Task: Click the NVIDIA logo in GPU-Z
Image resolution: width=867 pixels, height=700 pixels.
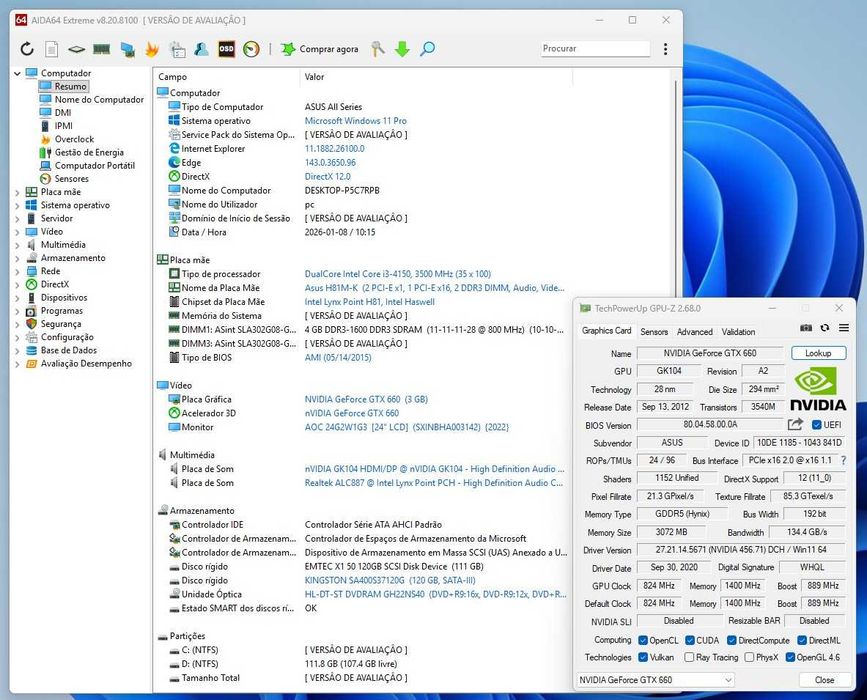Action: pyautogui.click(x=818, y=389)
